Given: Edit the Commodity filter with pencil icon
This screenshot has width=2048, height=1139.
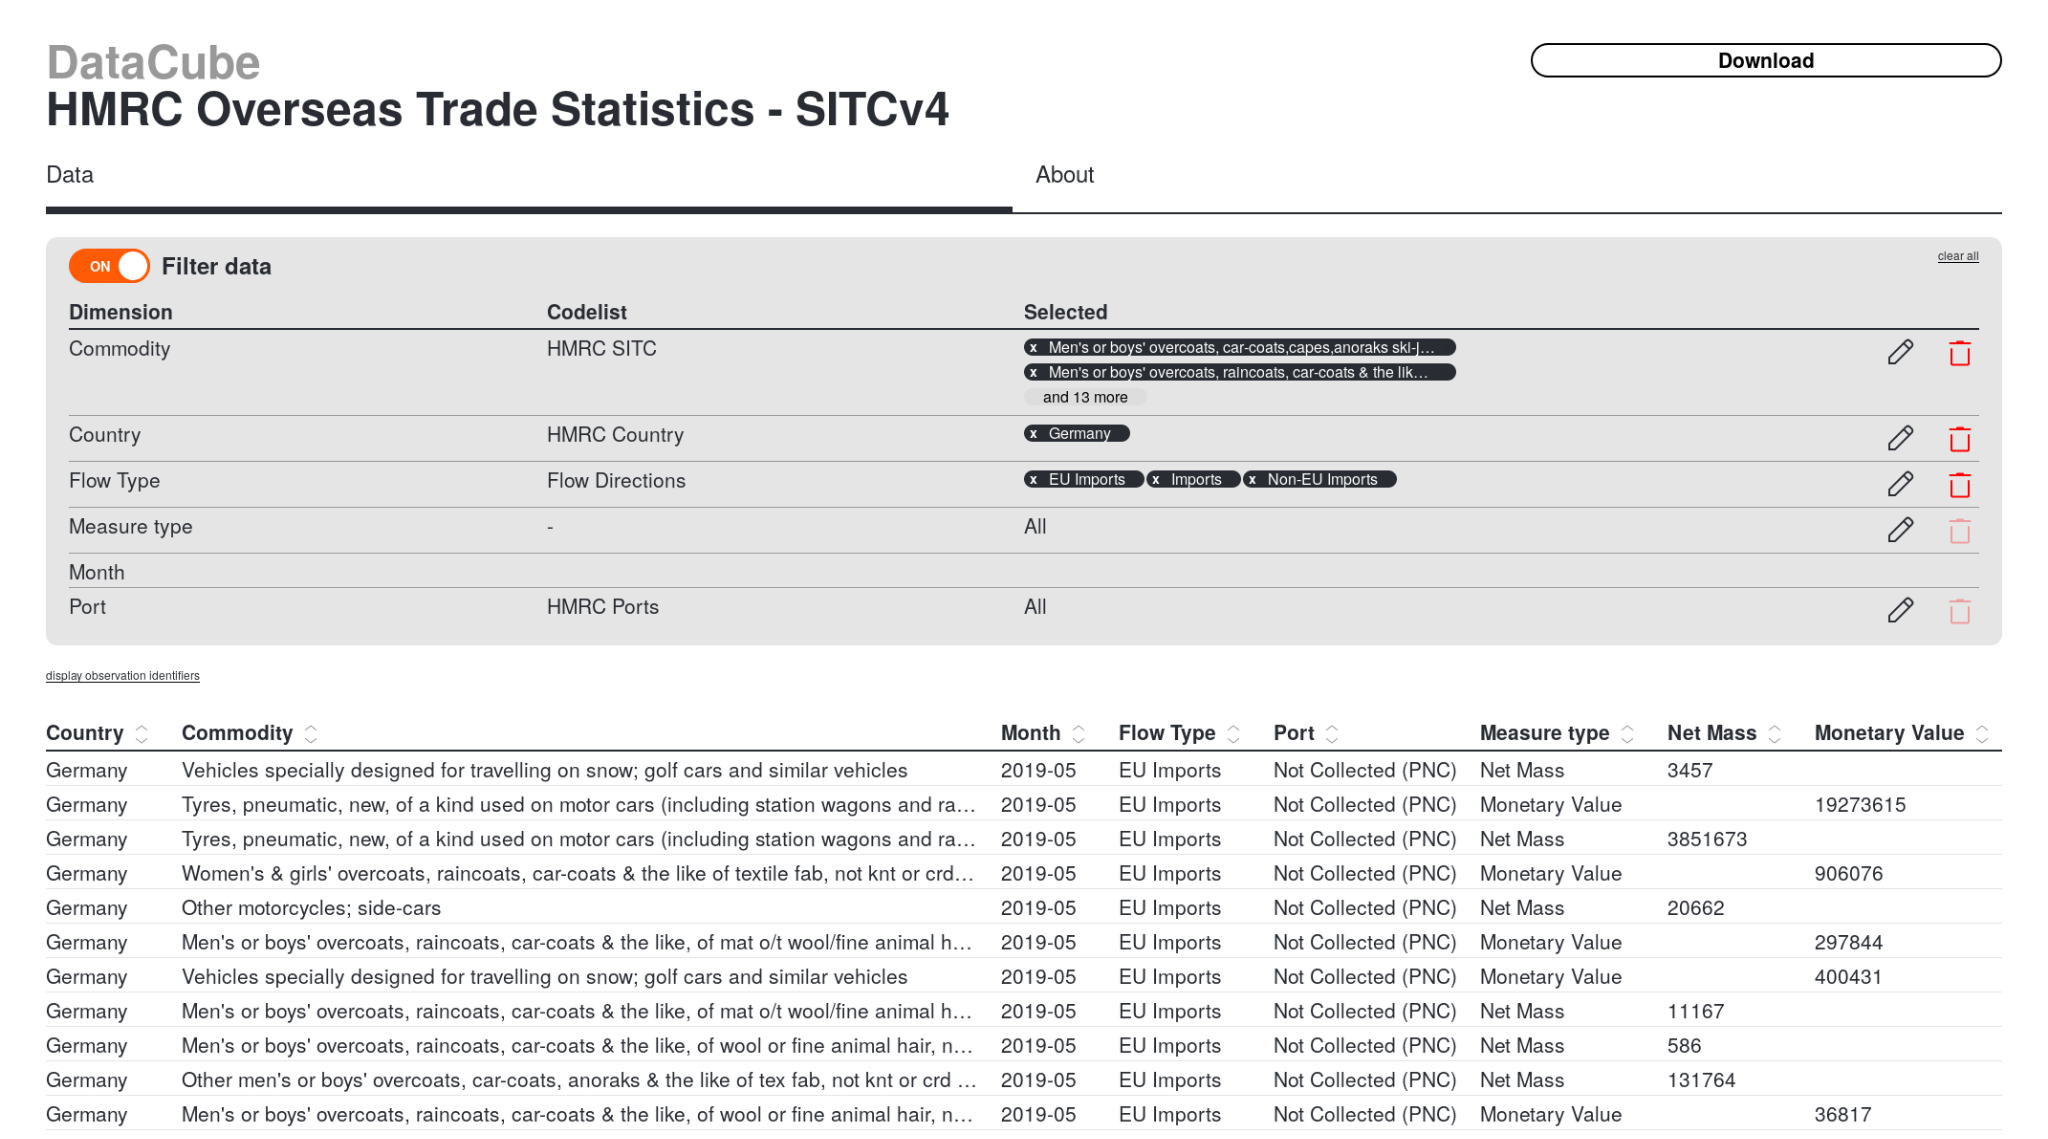Looking at the screenshot, I should 1900,353.
